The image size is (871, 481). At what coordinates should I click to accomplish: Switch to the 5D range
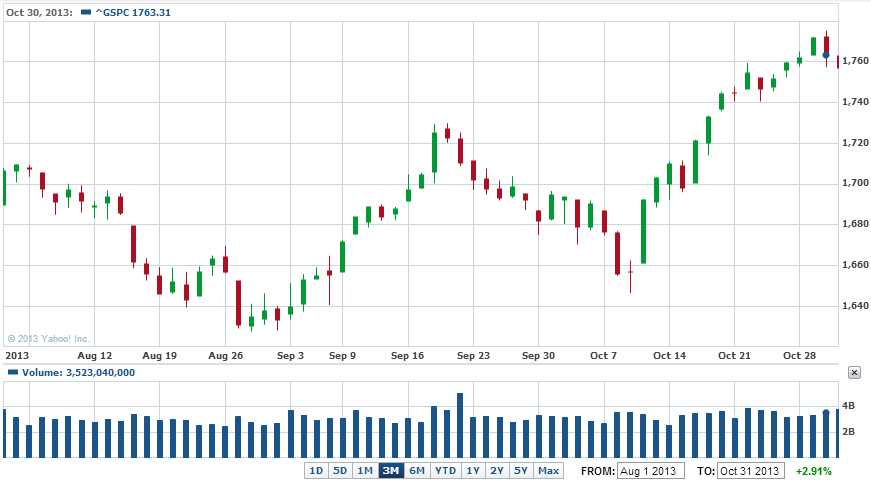click(340, 470)
